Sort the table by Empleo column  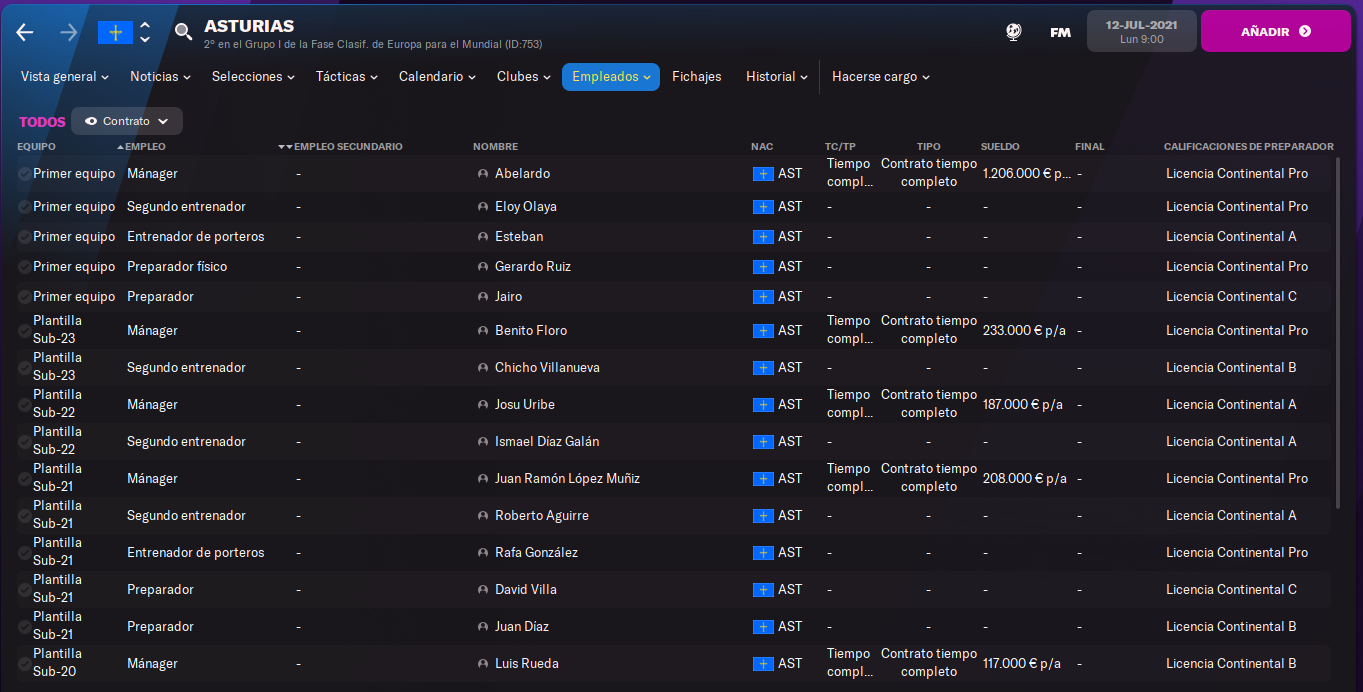[x=145, y=147]
